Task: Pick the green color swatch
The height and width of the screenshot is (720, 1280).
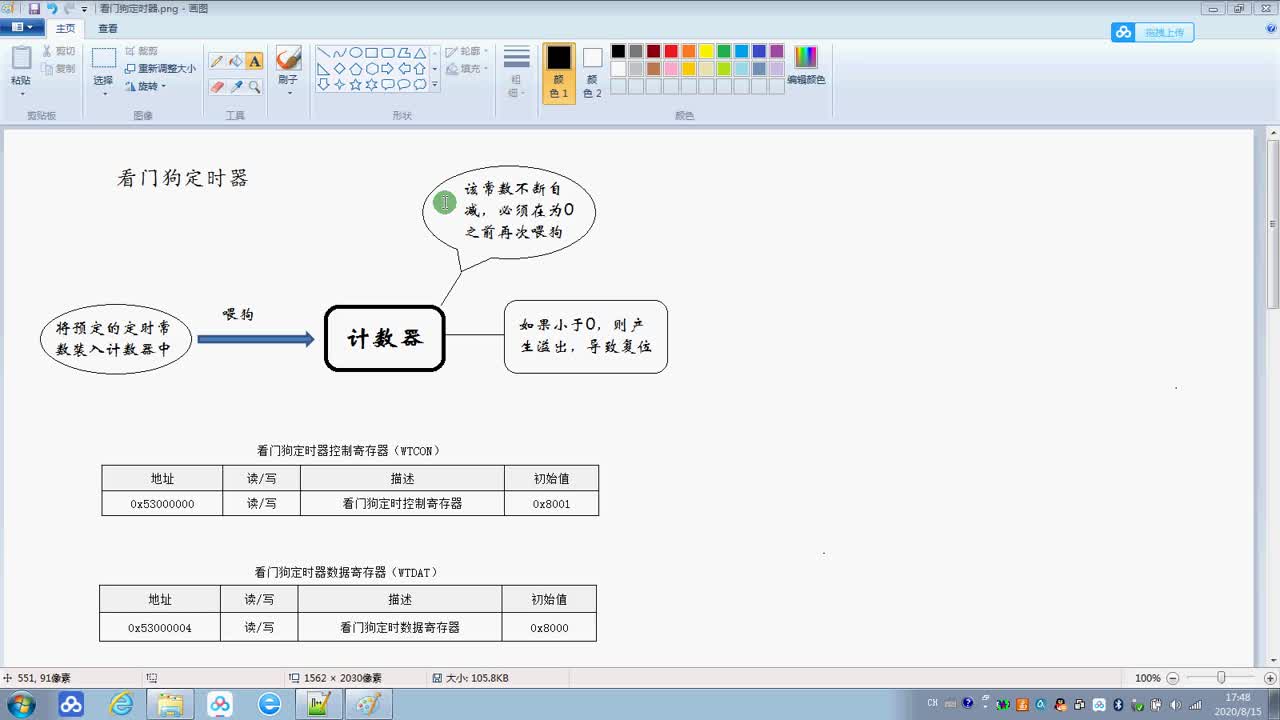Action: click(724, 51)
